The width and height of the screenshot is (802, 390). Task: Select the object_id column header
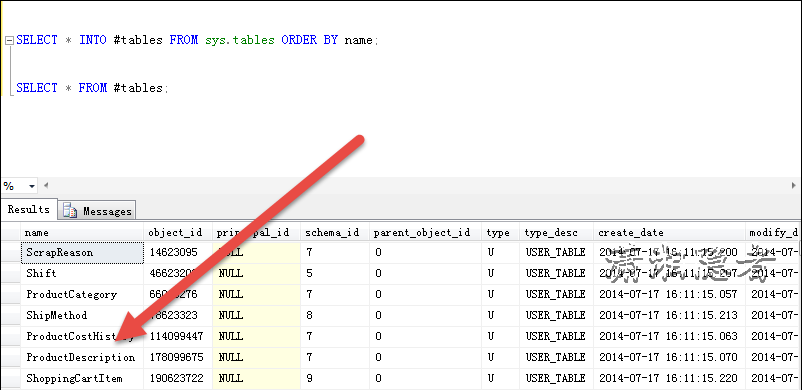(x=178, y=233)
